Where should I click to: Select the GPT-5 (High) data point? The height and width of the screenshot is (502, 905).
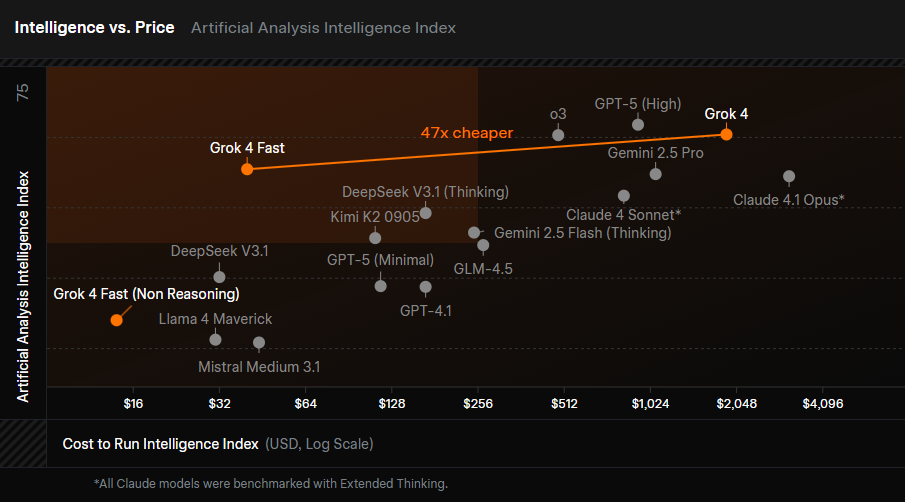click(638, 124)
